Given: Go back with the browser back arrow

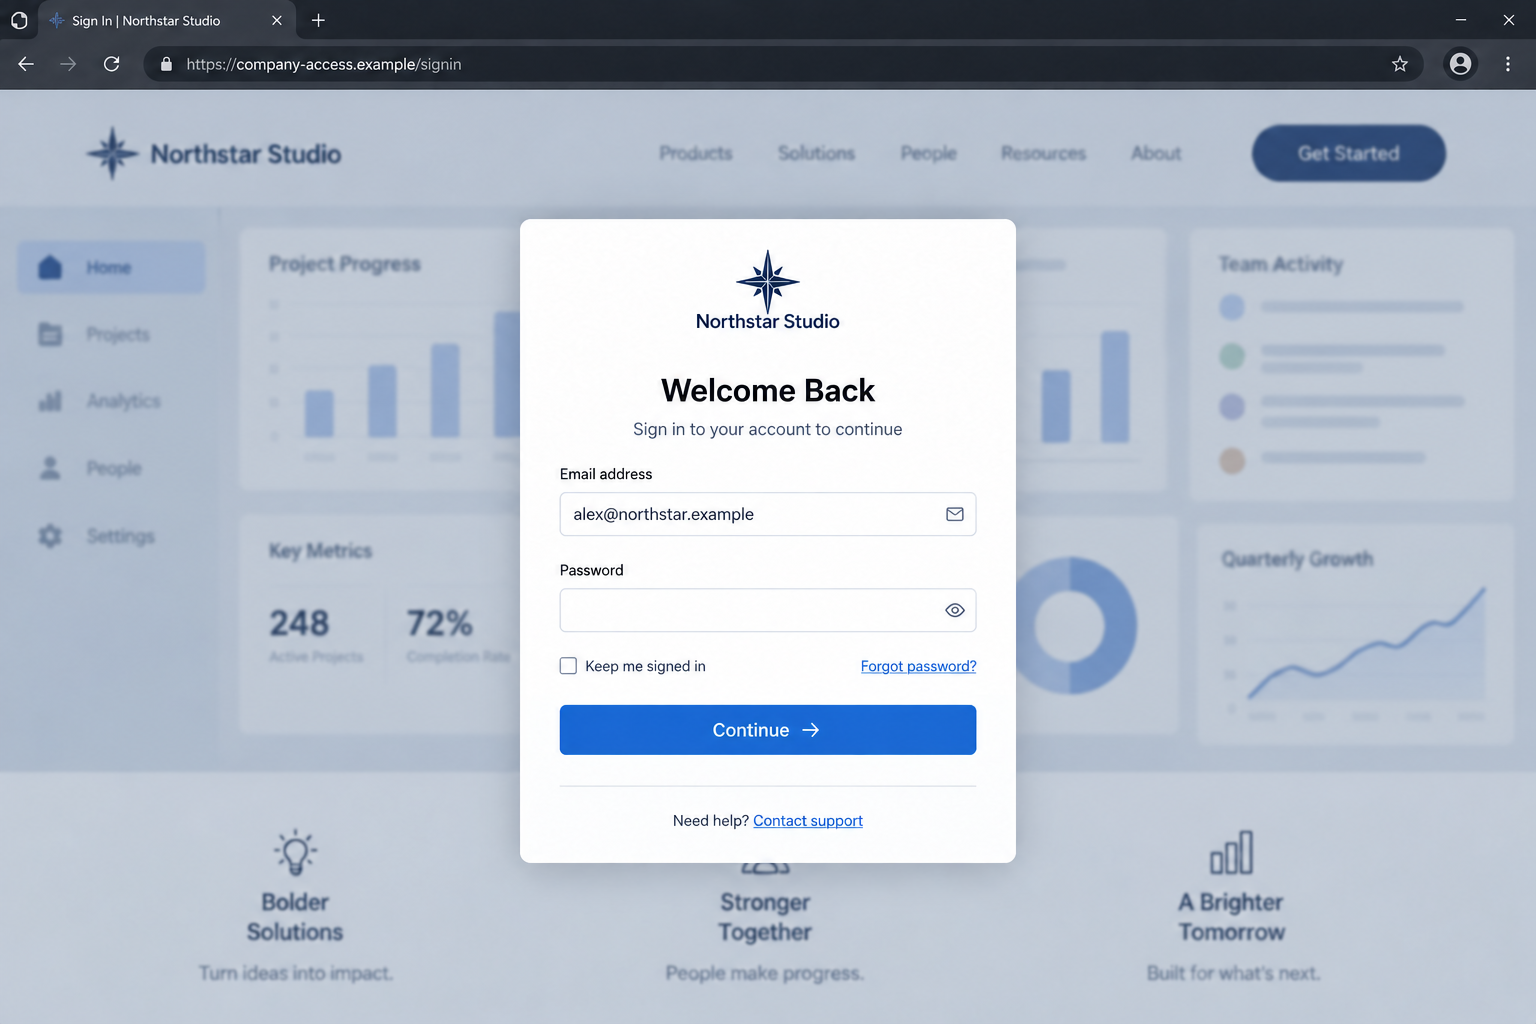Looking at the screenshot, I should click(26, 64).
